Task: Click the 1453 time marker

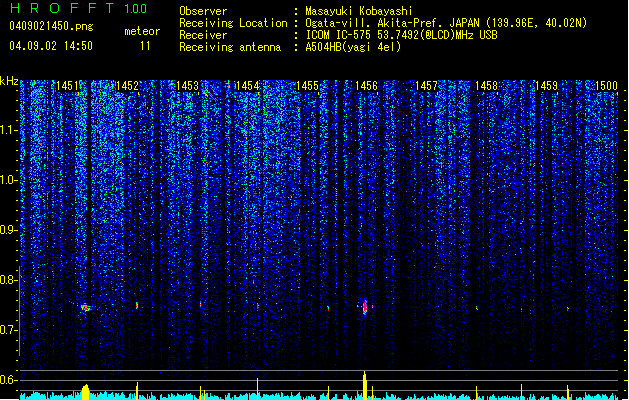Action: click(187, 86)
